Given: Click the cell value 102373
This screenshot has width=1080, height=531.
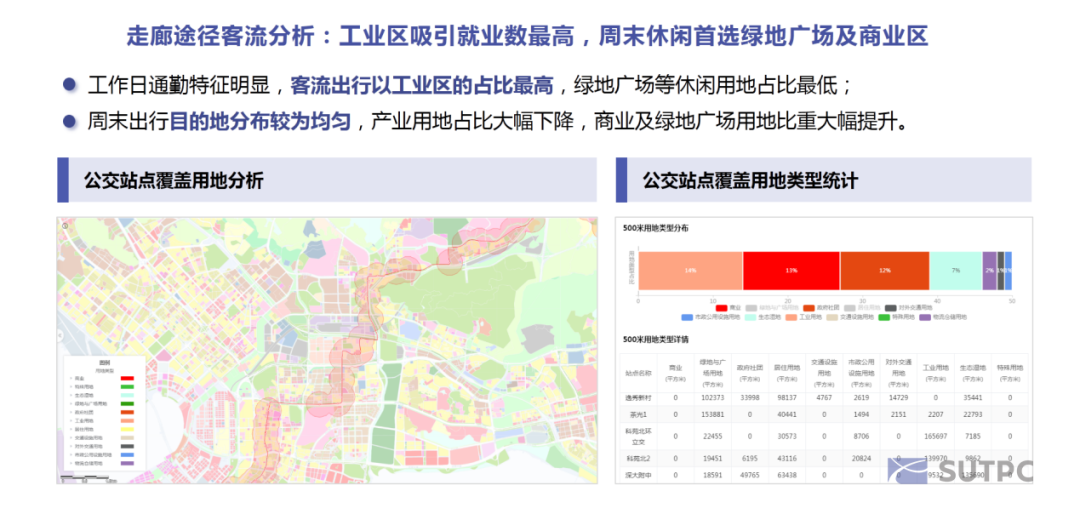Looking at the screenshot, I should (713, 398).
